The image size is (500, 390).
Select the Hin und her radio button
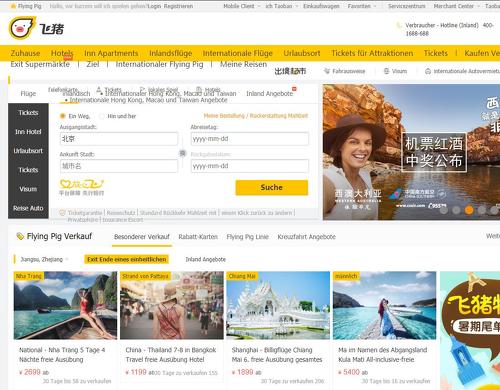102,116
